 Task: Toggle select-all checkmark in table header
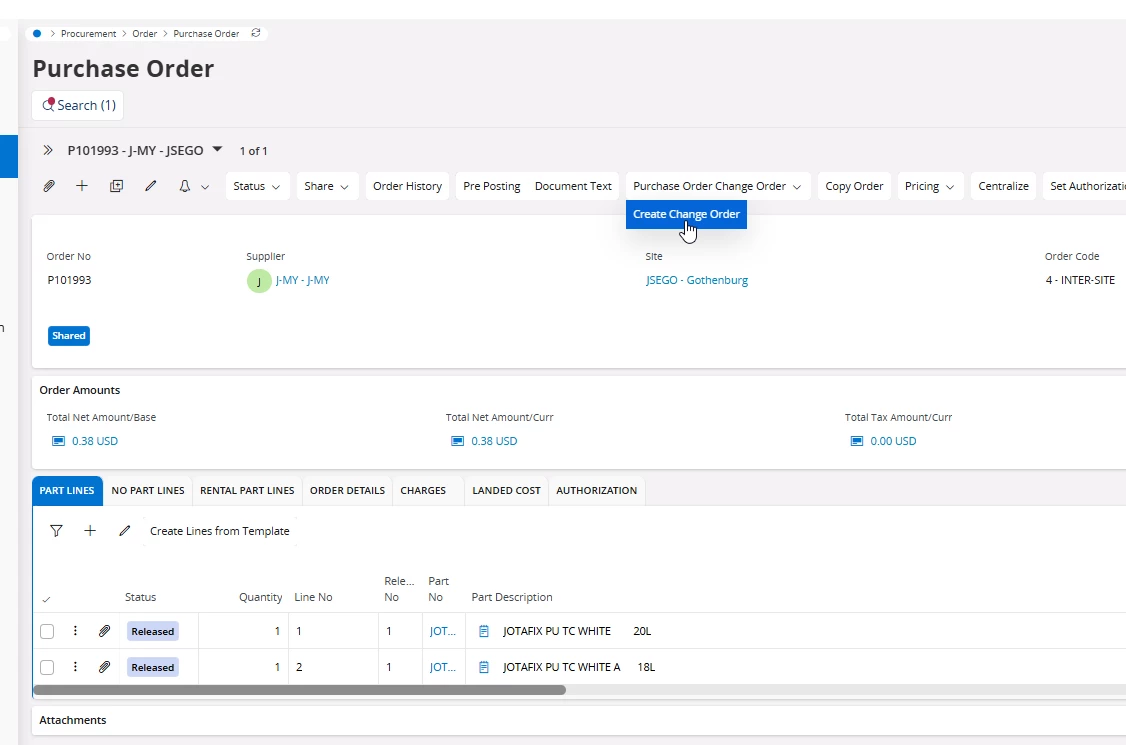coord(46,599)
